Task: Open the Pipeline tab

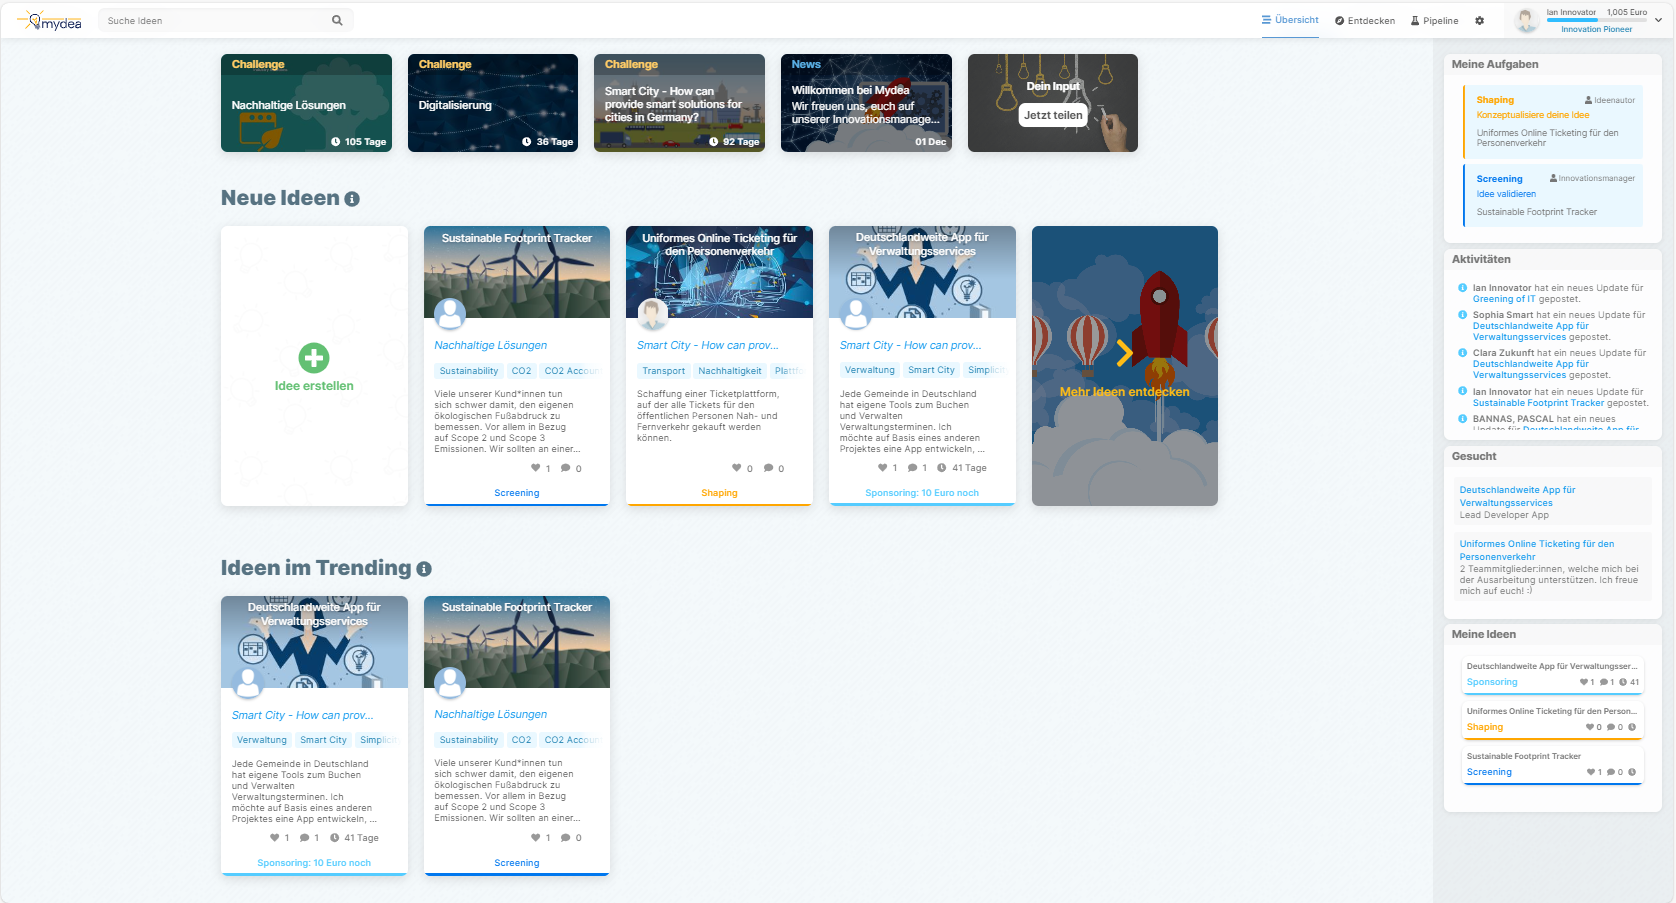Action: click(x=1434, y=21)
